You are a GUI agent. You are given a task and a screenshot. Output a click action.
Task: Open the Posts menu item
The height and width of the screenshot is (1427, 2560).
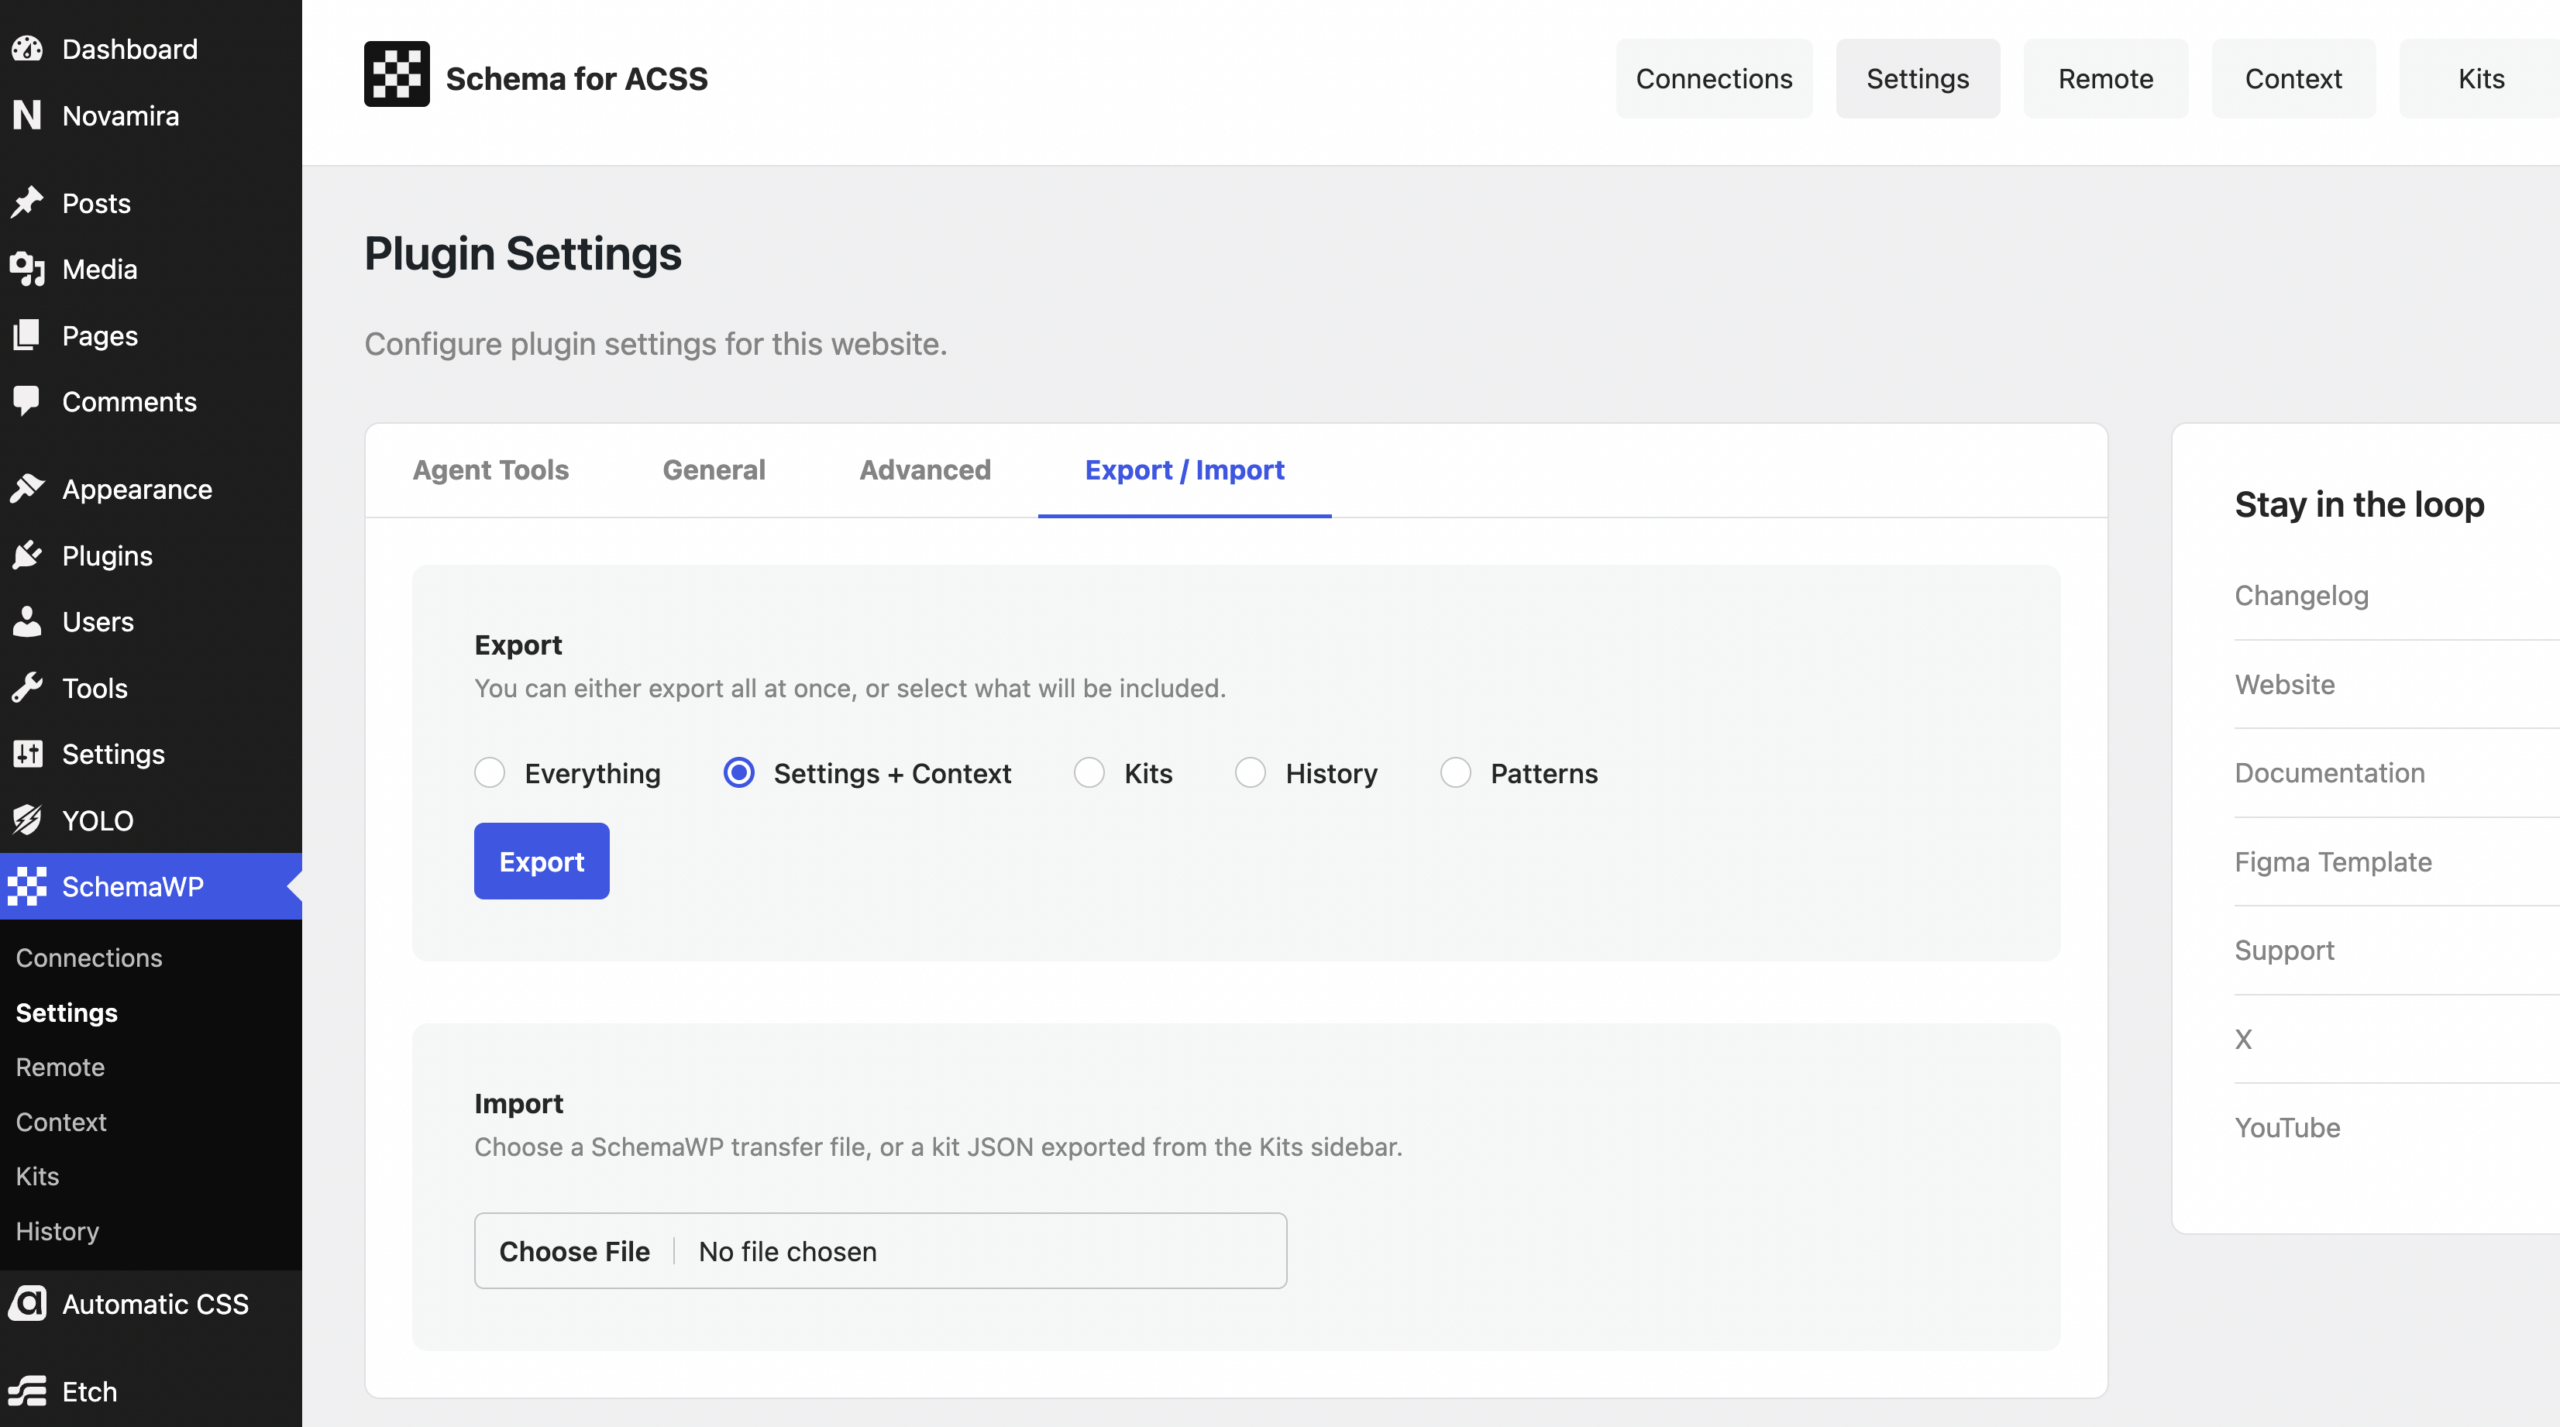coord(151,203)
